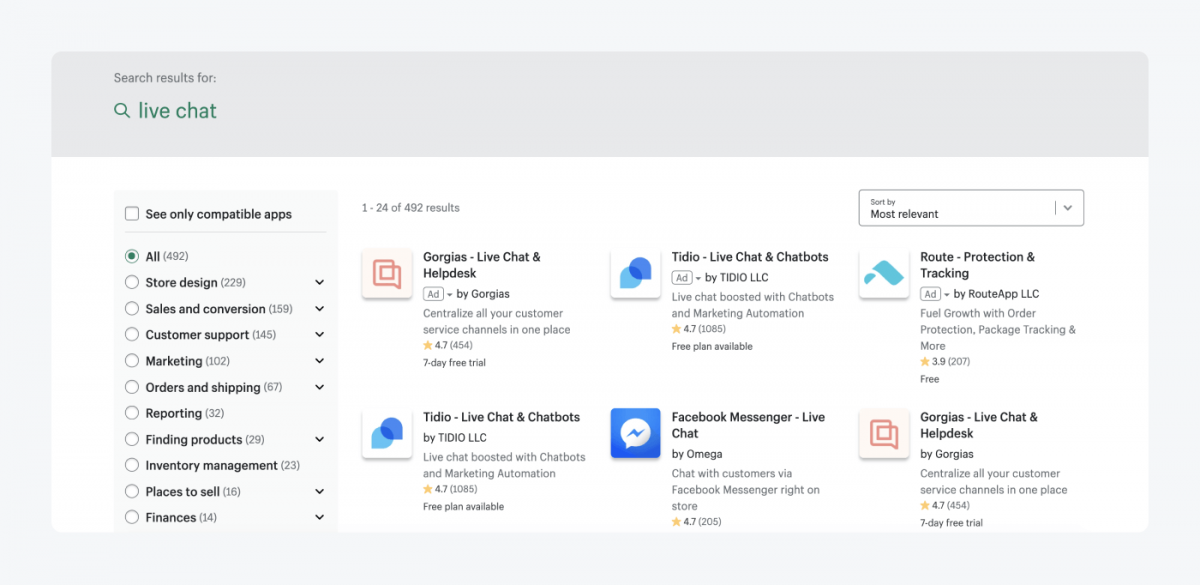
Task: Select the Finances filter radio
Action: [x=132, y=517]
